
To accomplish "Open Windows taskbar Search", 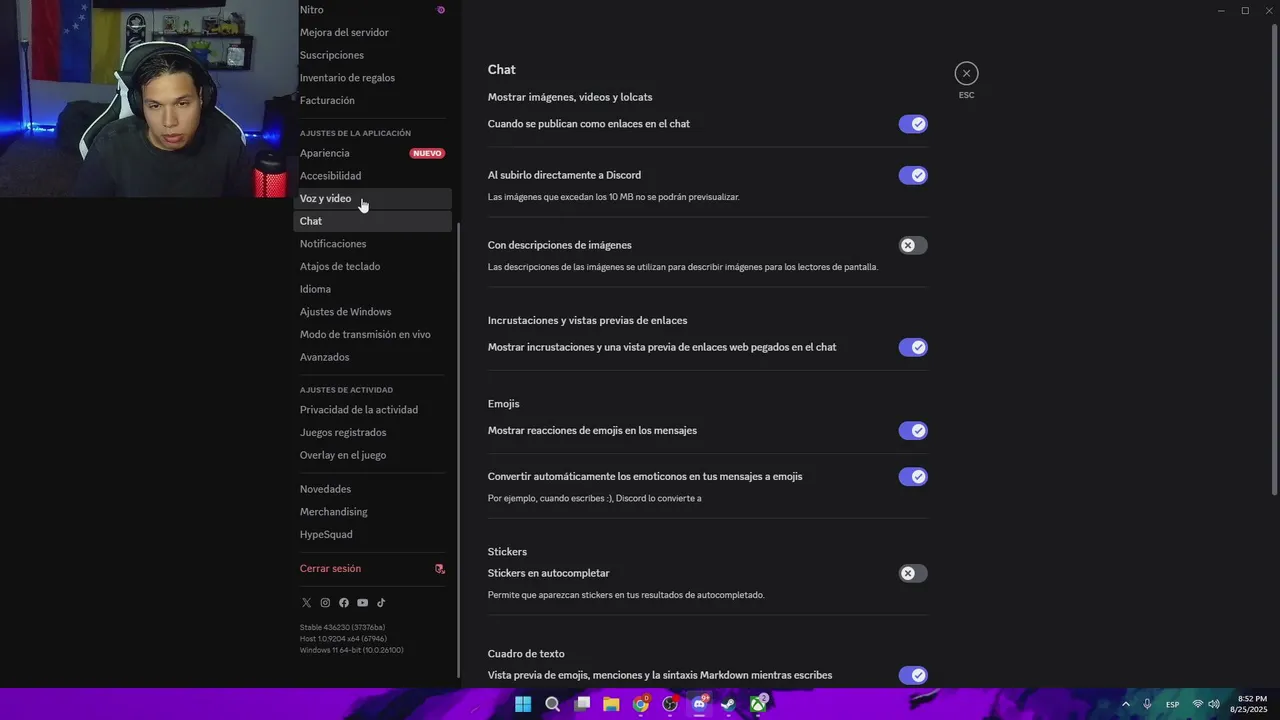I will (x=552, y=704).
